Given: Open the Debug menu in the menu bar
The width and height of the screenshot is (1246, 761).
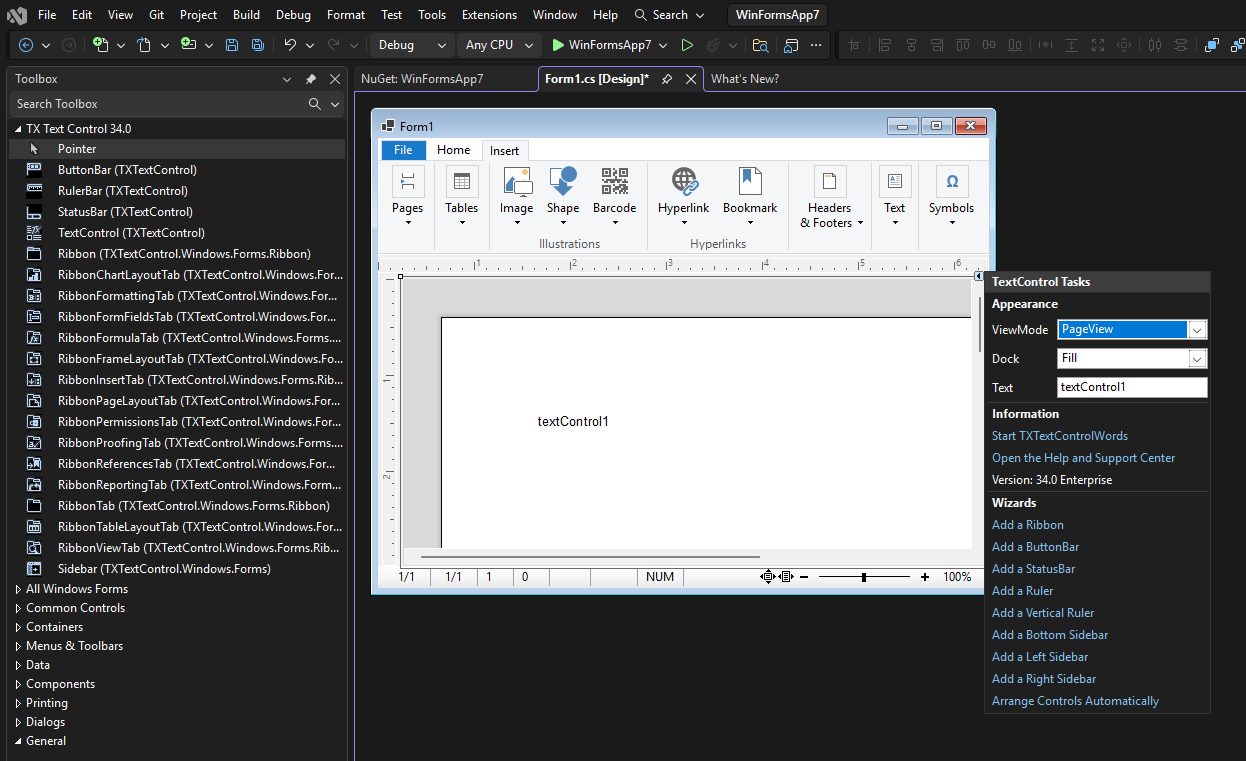Looking at the screenshot, I should [292, 14].
